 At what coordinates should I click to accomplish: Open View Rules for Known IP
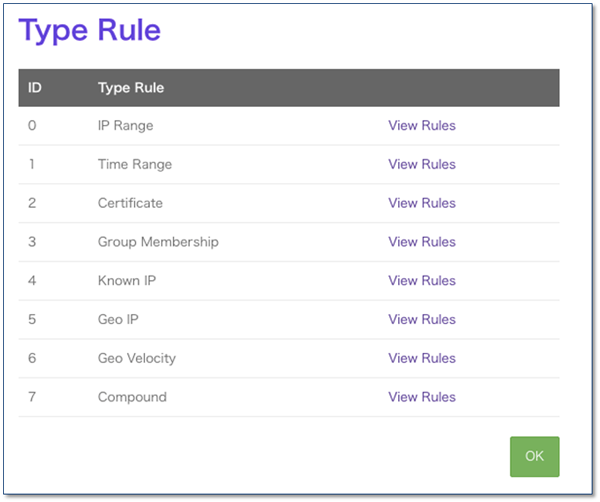(x=422, y=280)
